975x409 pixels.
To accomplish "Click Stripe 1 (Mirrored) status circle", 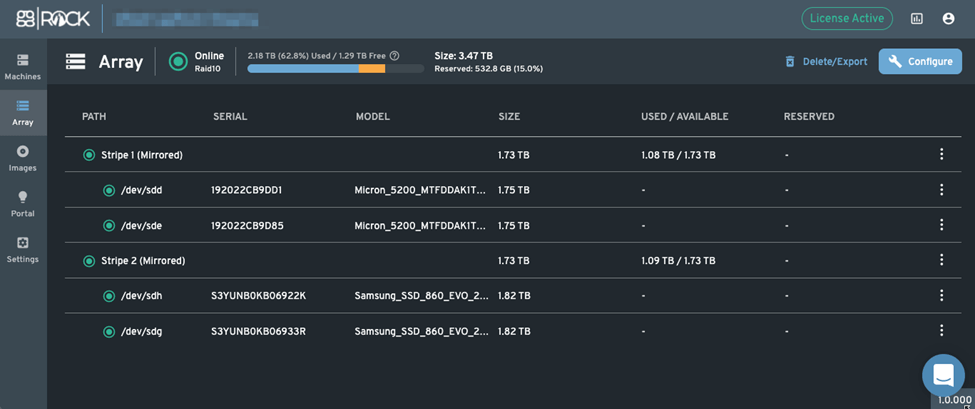I will [x=89, y=155].
